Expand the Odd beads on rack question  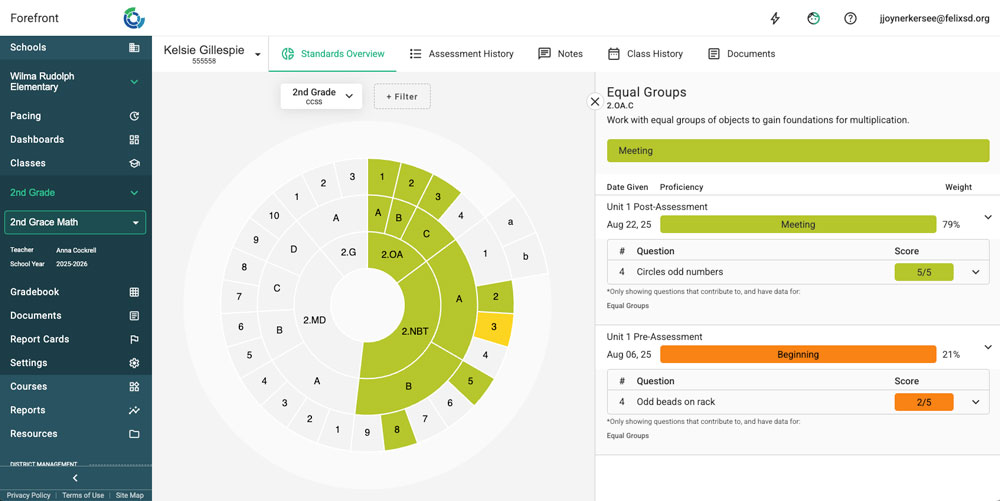976,402
